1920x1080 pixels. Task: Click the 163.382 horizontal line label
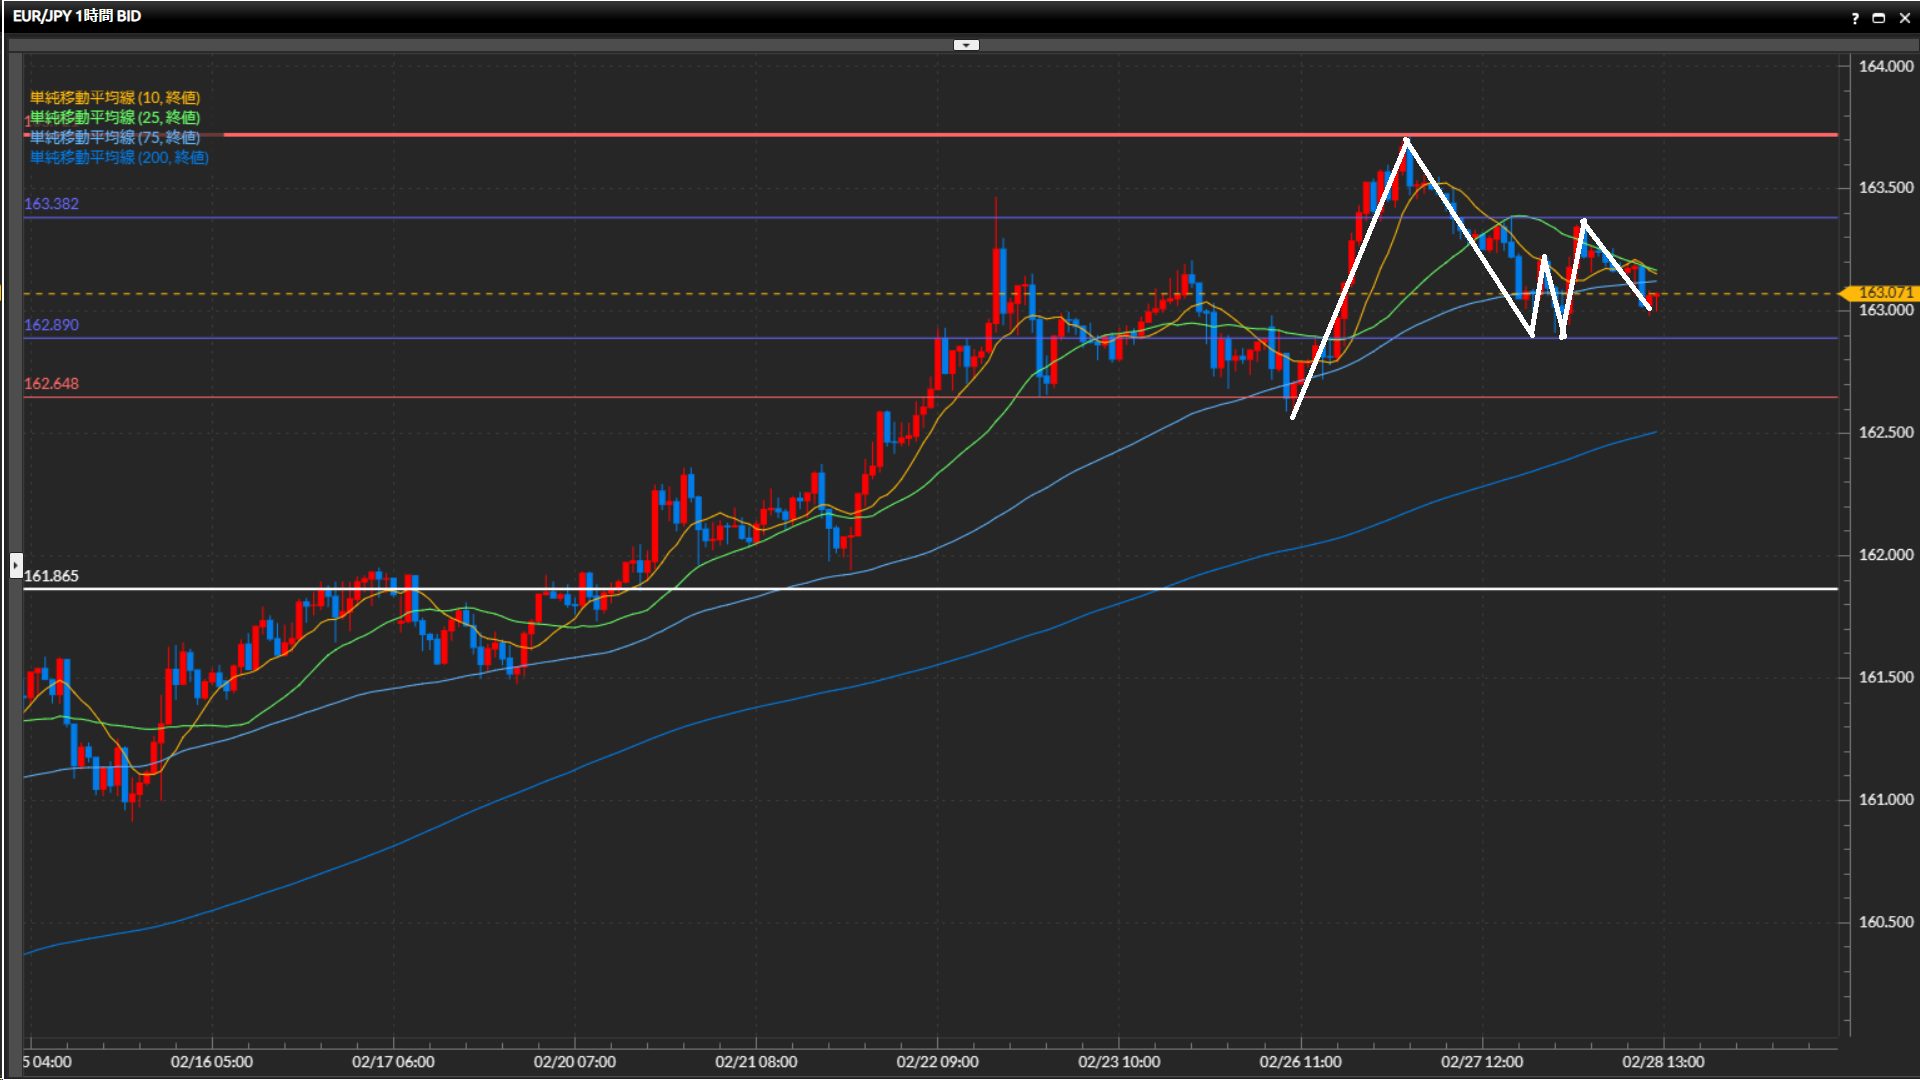click(x=51, y=204)
